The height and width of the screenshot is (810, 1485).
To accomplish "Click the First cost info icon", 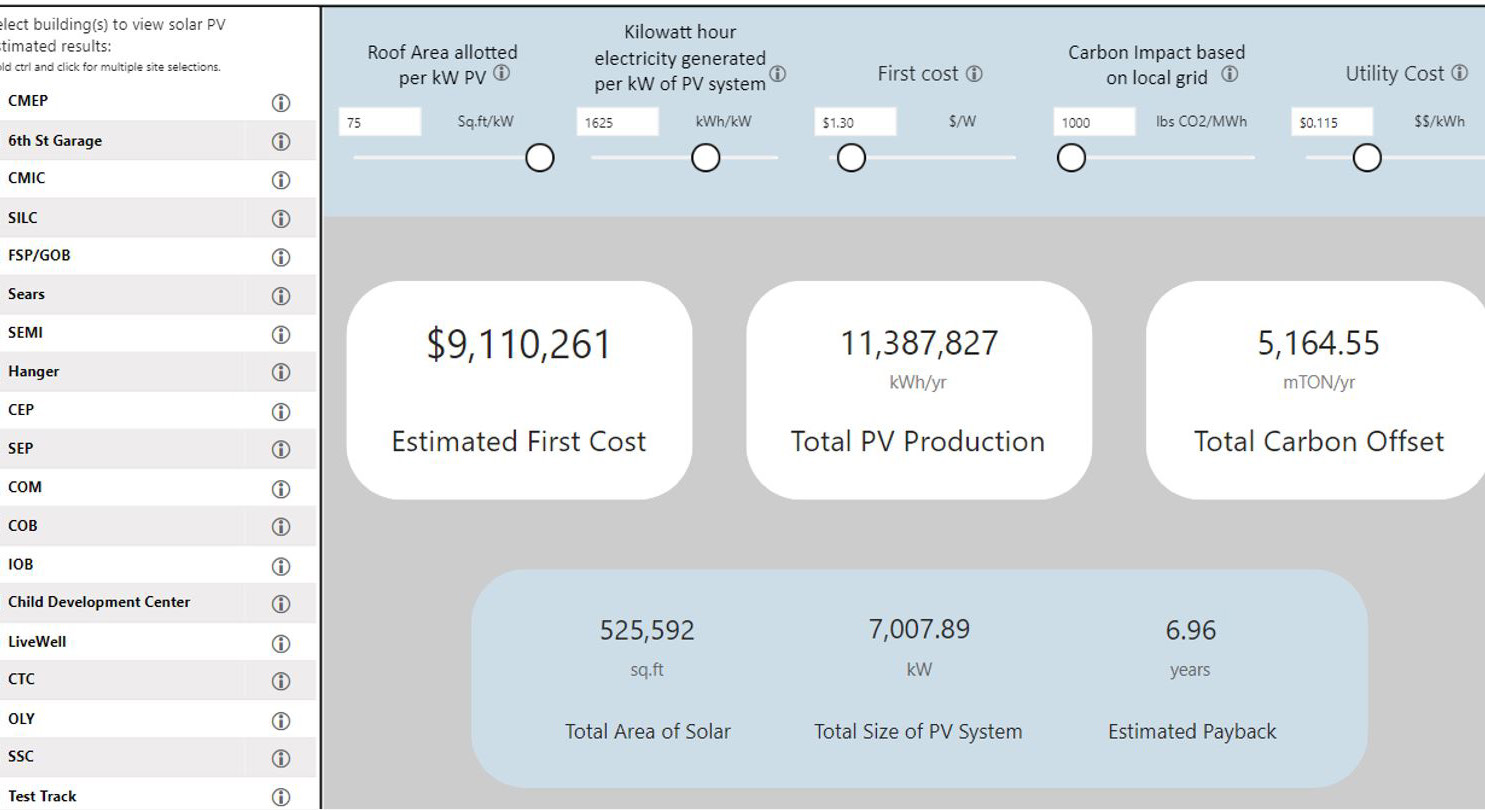I will (974, 74).
